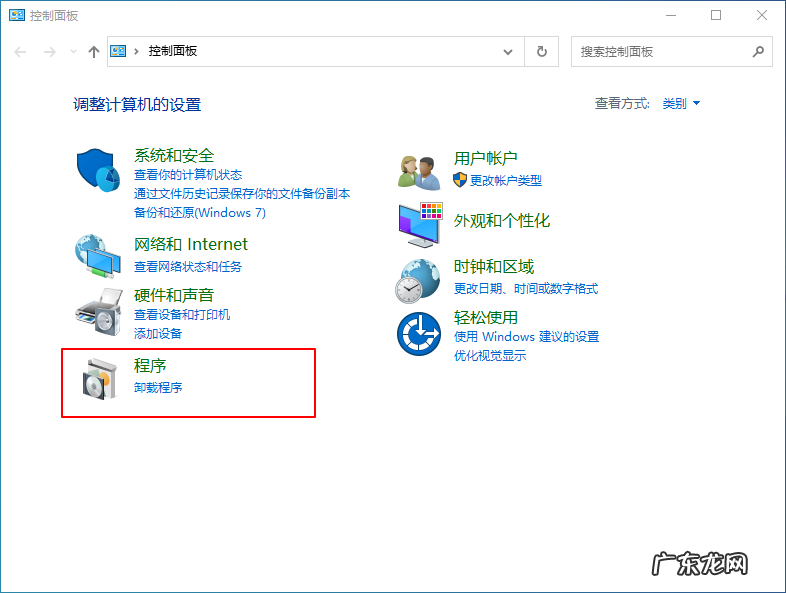Screen dimensions: 786x593
Task: Open 通过文件历史记录保存你的文件备份副本 link
Action: pyautogui.click(x=242, y=193)
